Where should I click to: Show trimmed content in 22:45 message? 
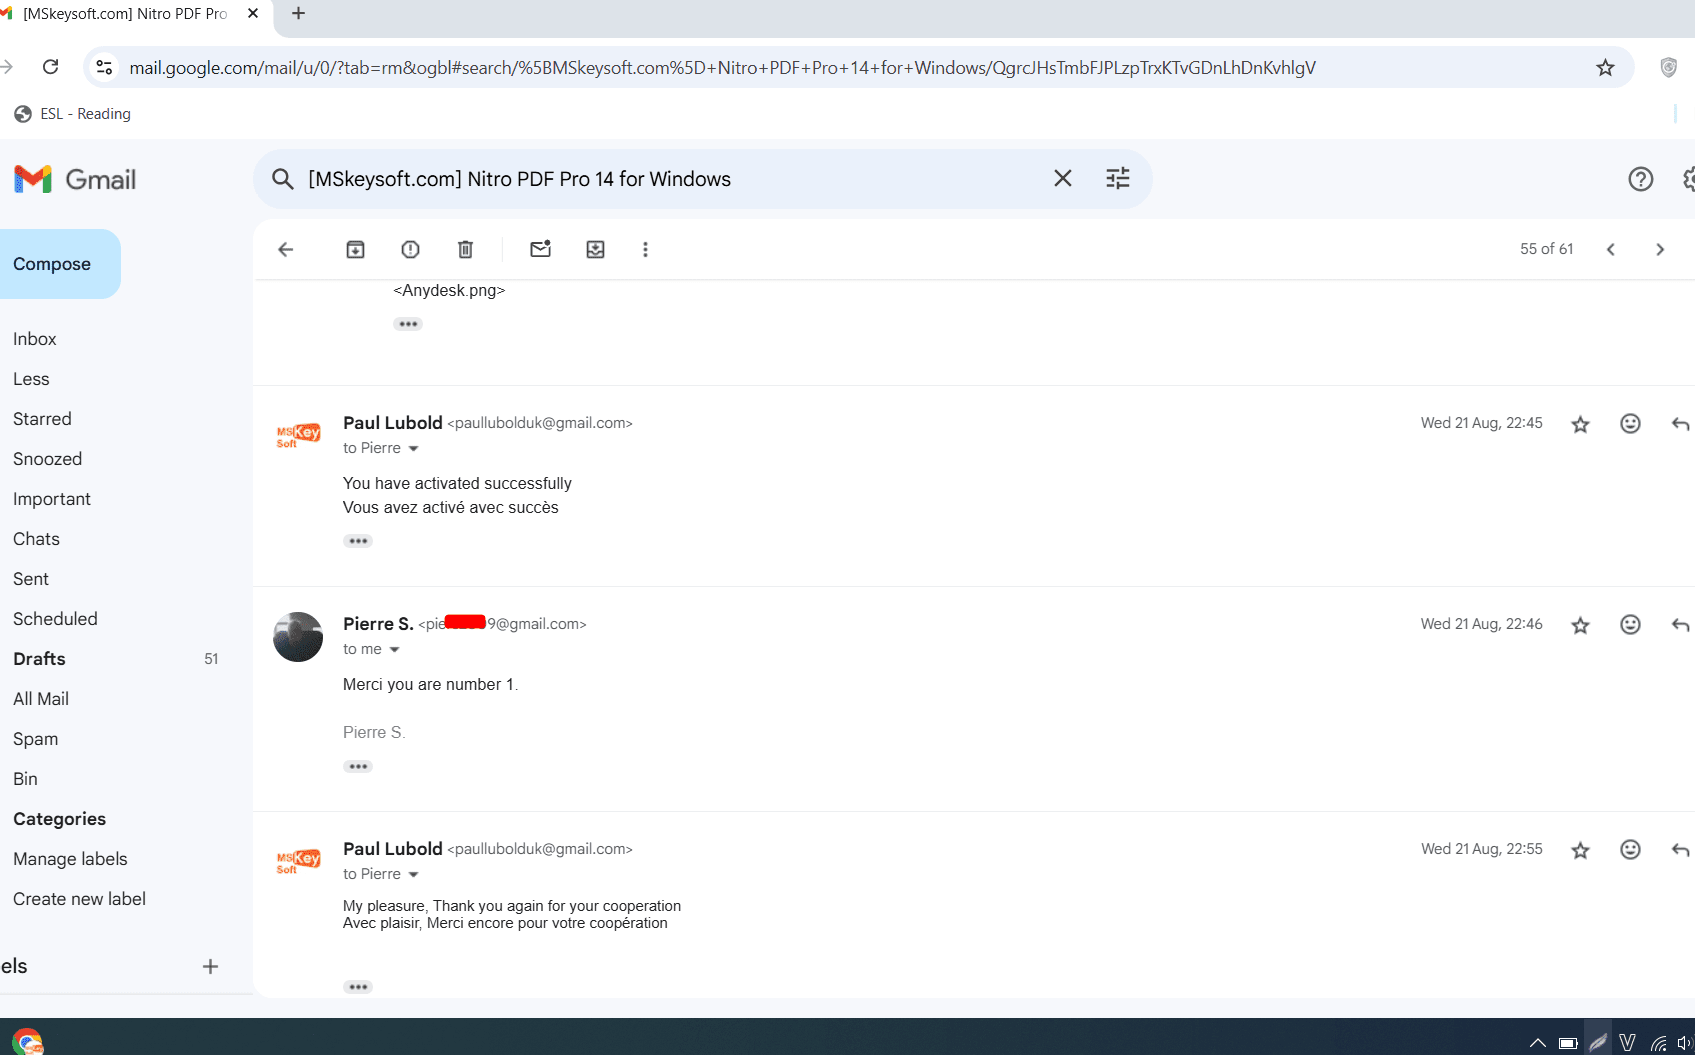pos(358,541)
